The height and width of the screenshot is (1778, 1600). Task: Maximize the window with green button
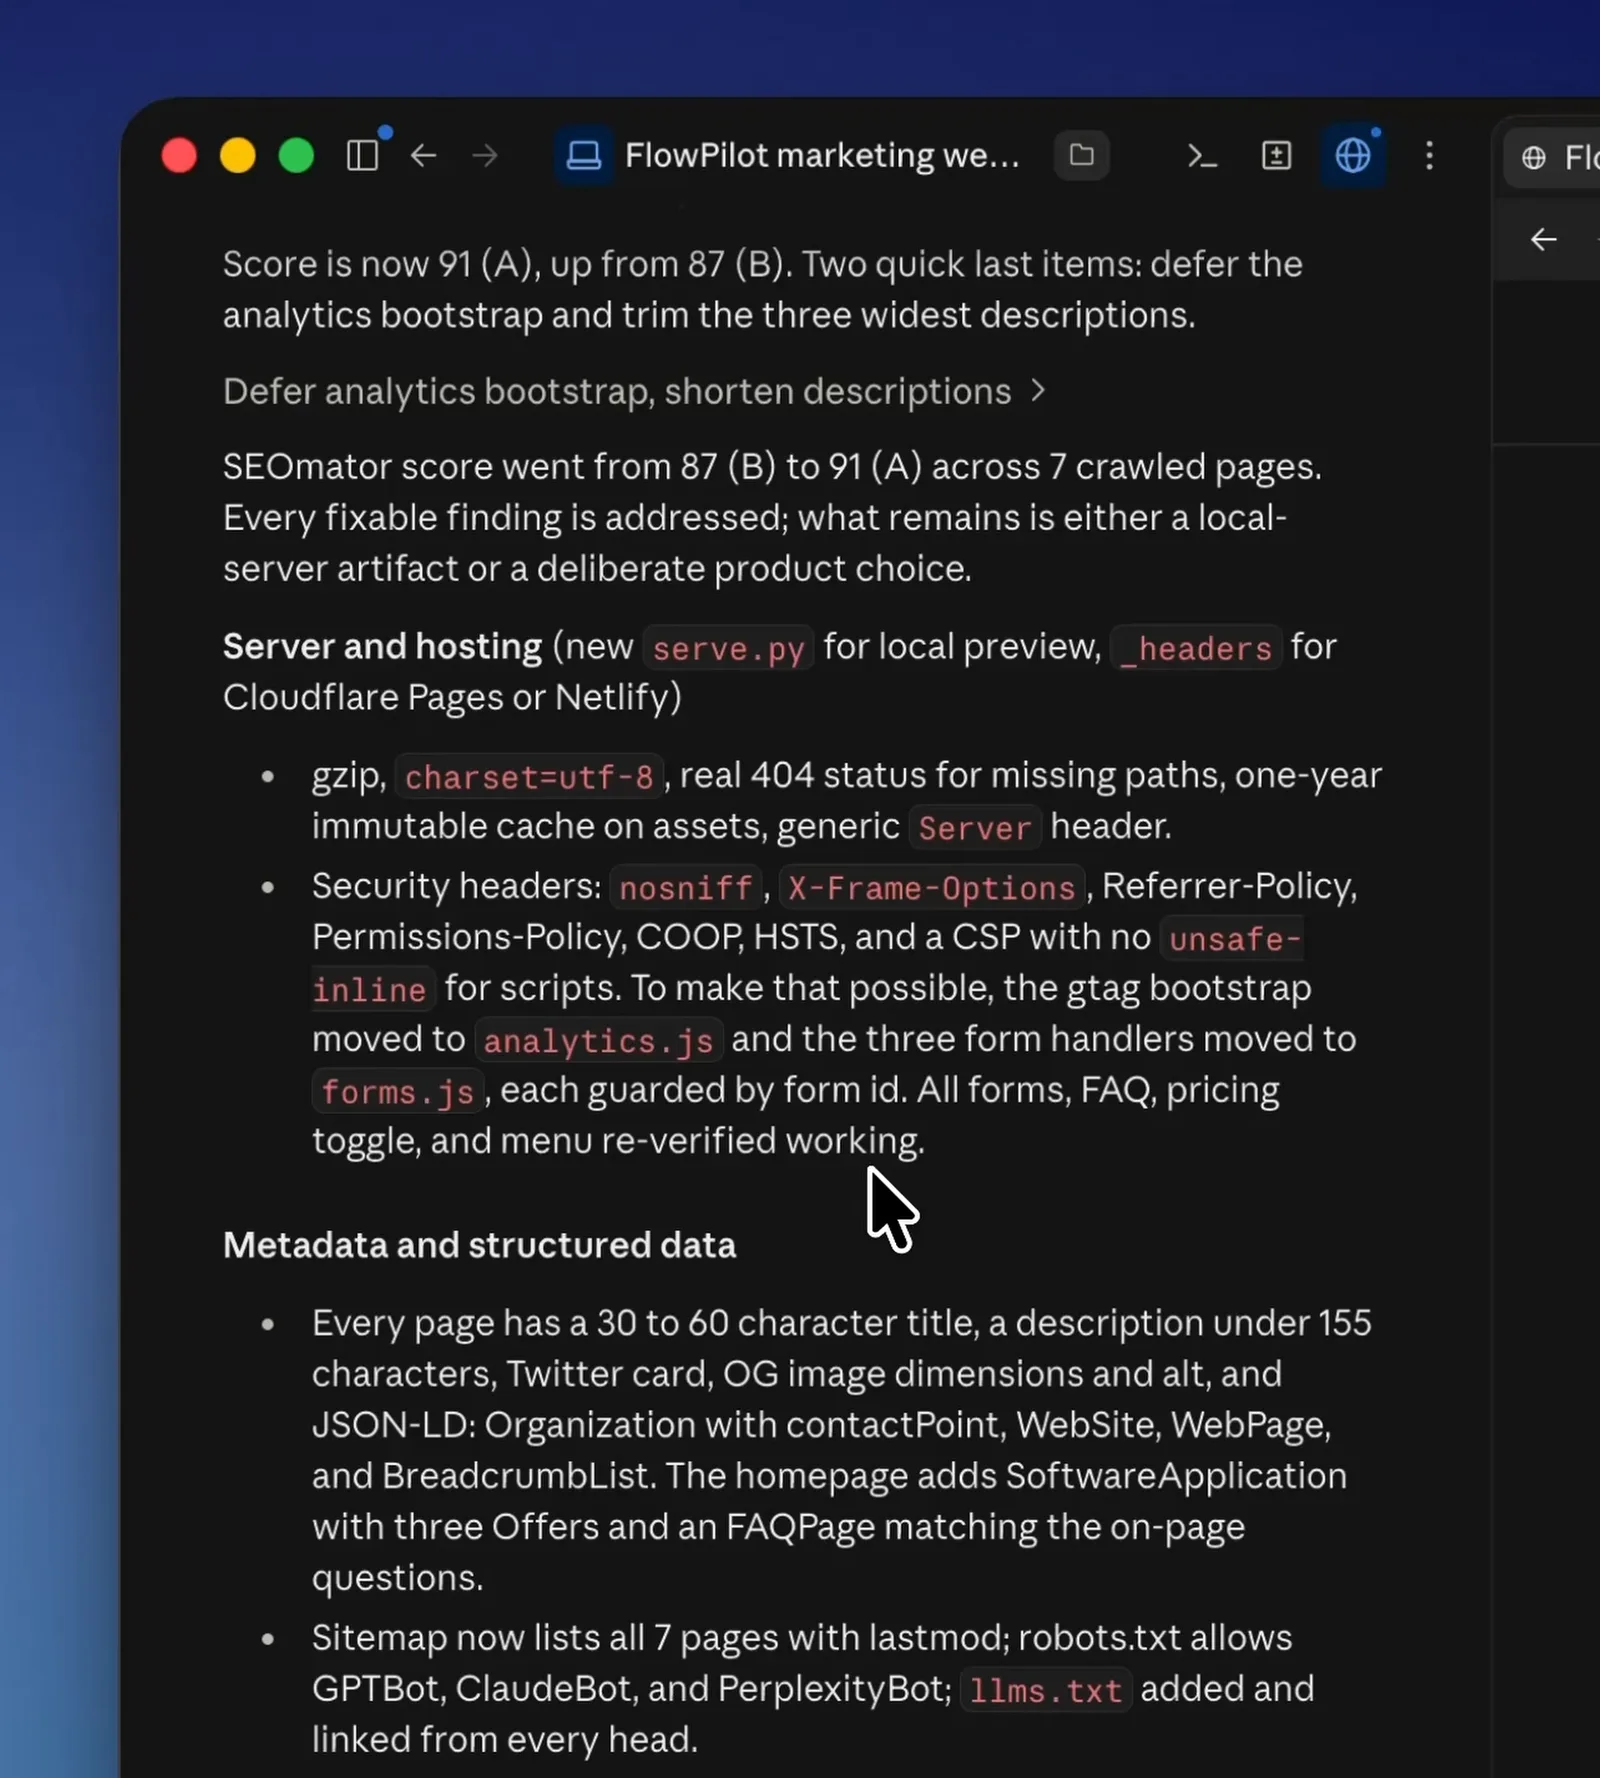[296, 155]
